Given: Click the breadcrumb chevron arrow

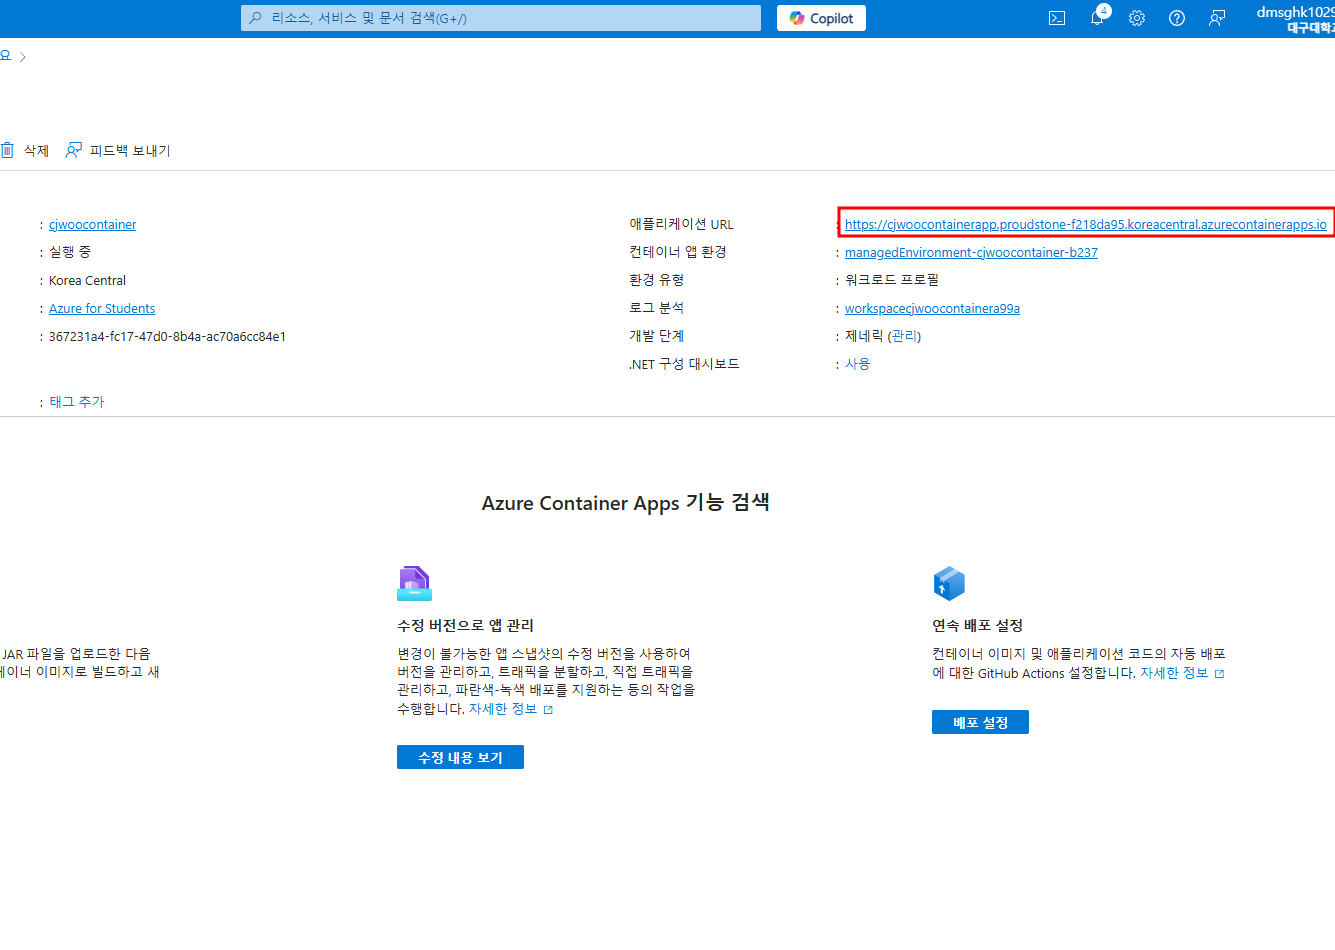Looking at the screenshot, I should coord(23,57).
